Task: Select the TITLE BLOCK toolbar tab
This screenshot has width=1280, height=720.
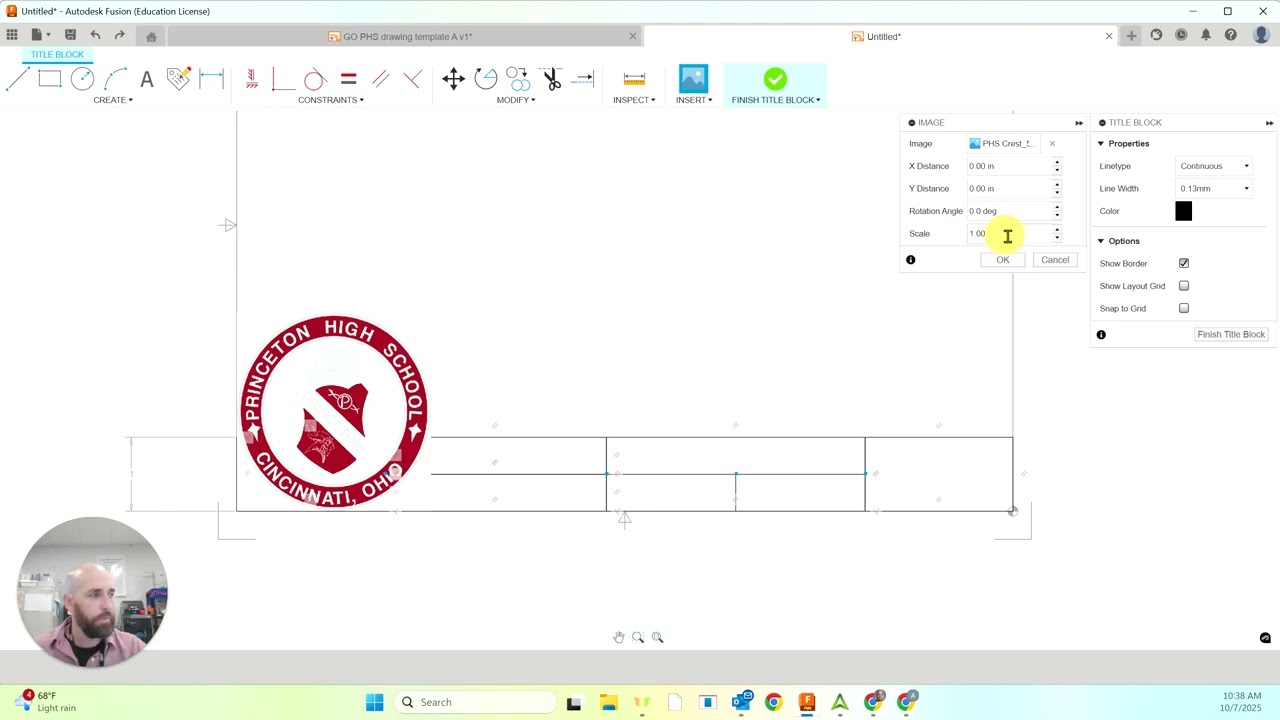Action: [57, 54]
